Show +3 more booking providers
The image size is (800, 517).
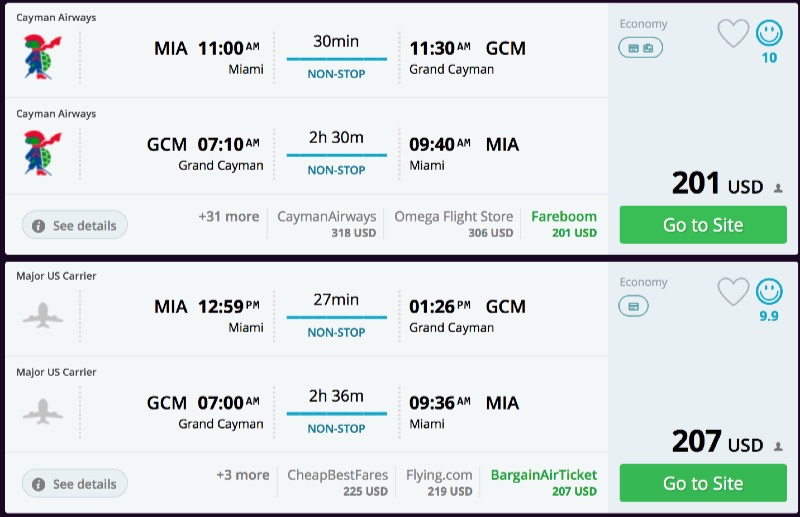242,475
